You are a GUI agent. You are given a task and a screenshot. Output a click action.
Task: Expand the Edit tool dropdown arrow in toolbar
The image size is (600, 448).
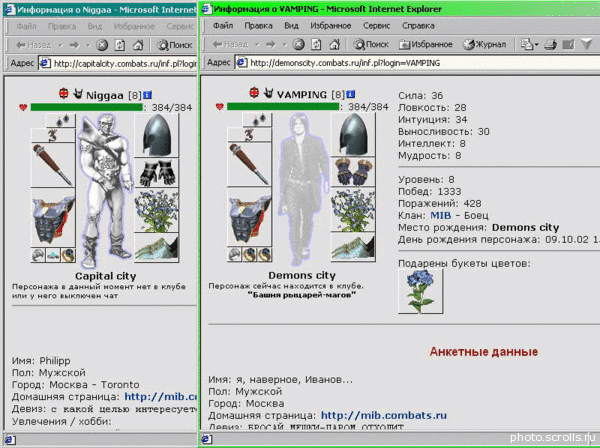coord(536,45)
